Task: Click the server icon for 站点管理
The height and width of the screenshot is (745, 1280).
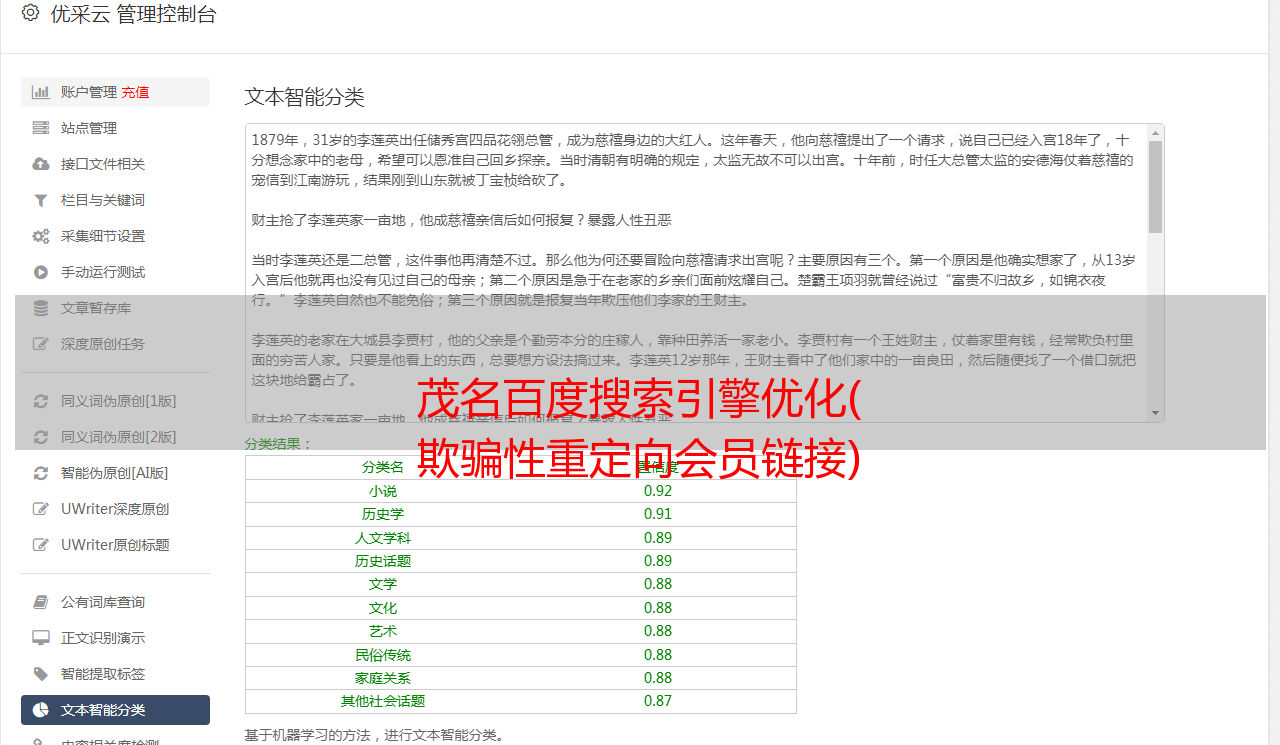Action: tap(40, 128)
